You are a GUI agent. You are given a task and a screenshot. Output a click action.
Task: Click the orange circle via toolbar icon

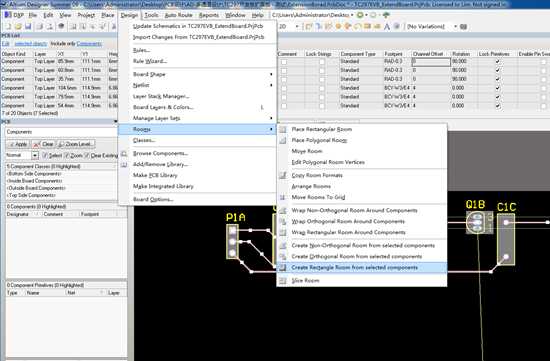(338, 26)
